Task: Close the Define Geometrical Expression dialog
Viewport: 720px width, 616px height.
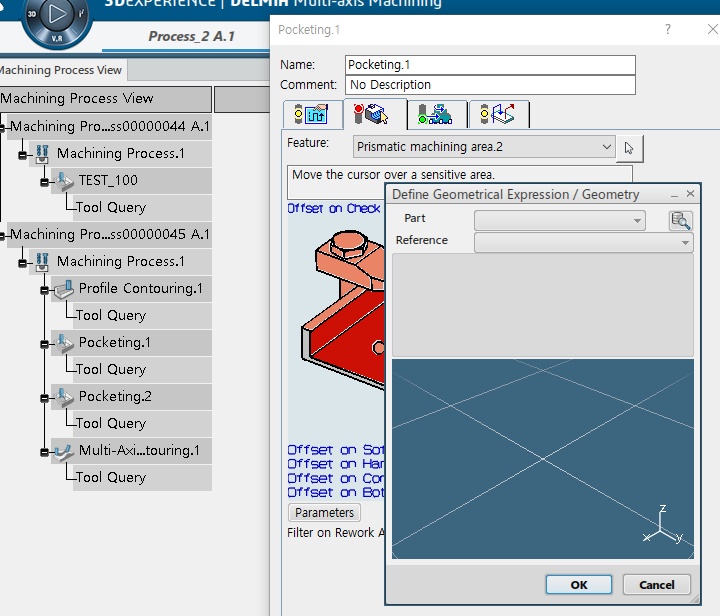Action: (690, 194)
